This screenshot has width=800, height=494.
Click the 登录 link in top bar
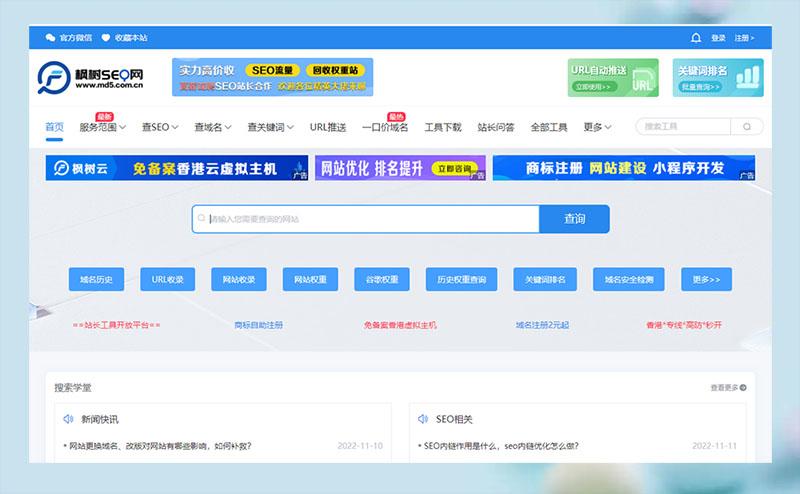(x=718, y=38)
